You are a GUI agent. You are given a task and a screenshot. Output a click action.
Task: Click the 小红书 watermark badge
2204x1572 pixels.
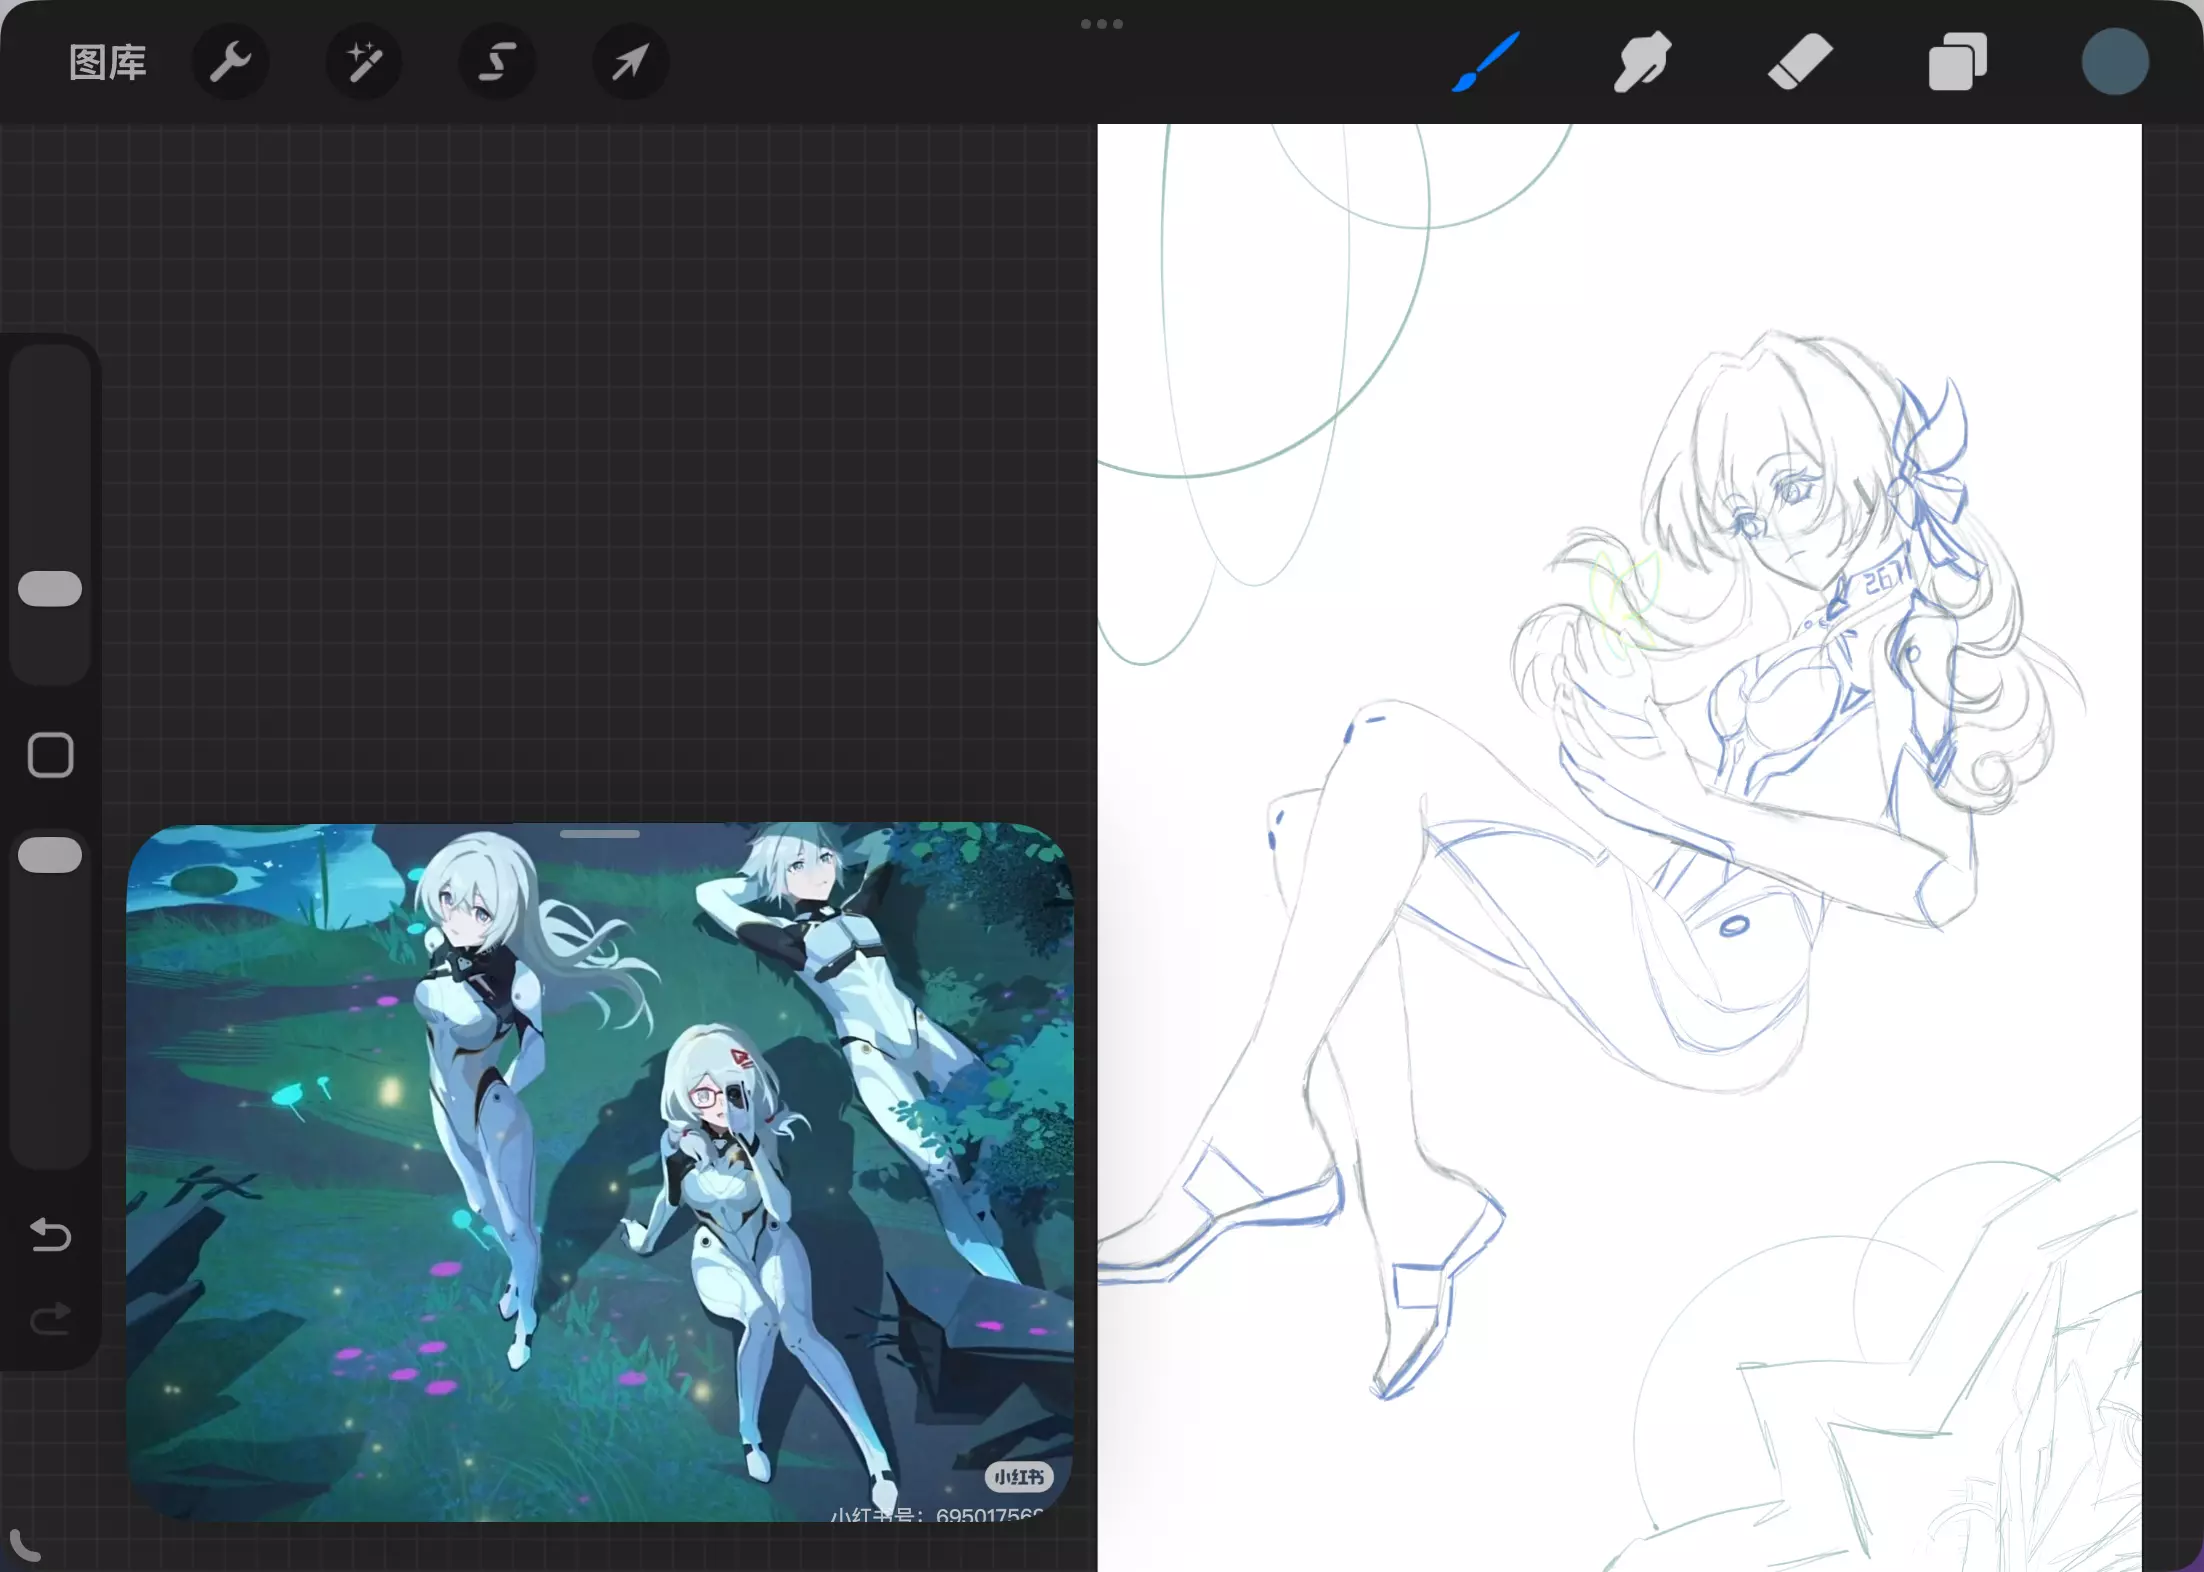point(1019,1477)
